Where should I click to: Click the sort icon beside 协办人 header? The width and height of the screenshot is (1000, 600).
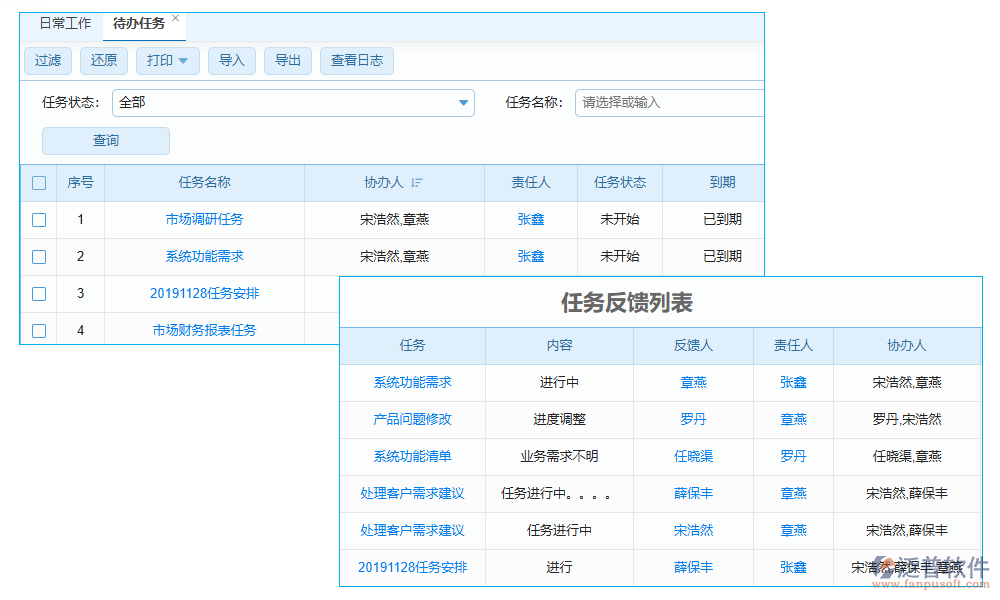click(x=417, y=183)
